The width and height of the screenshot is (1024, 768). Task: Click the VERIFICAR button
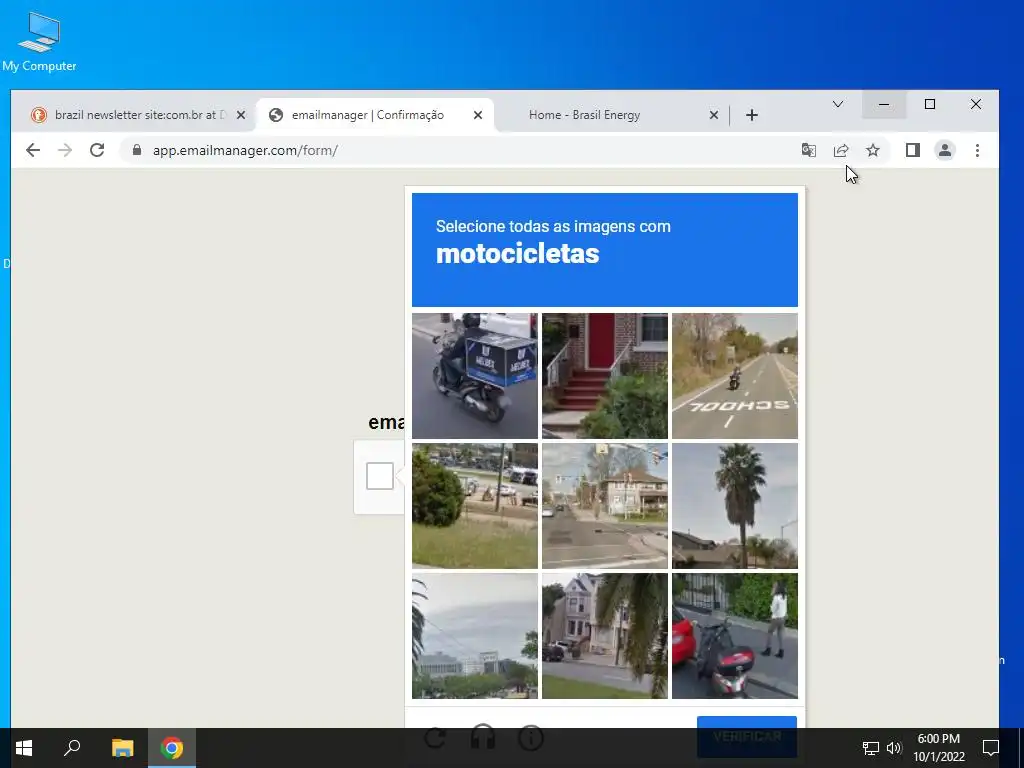746,736
